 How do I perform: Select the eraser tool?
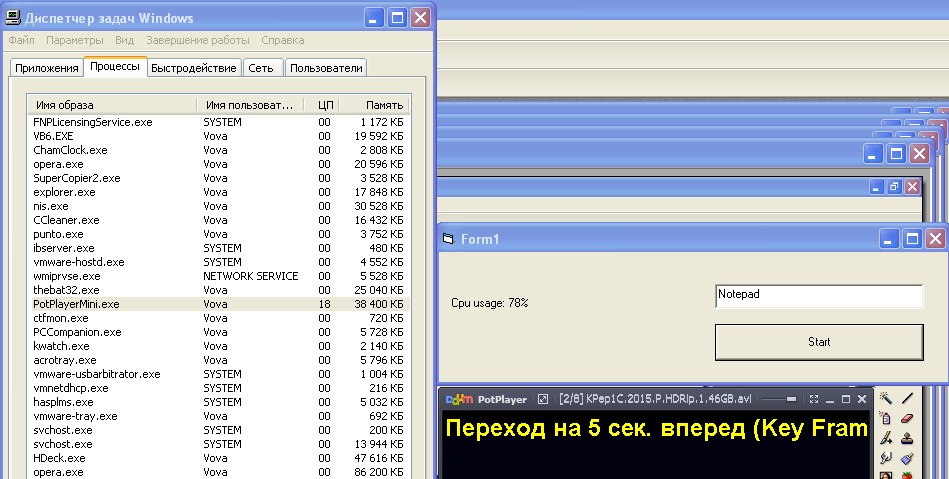907,418
